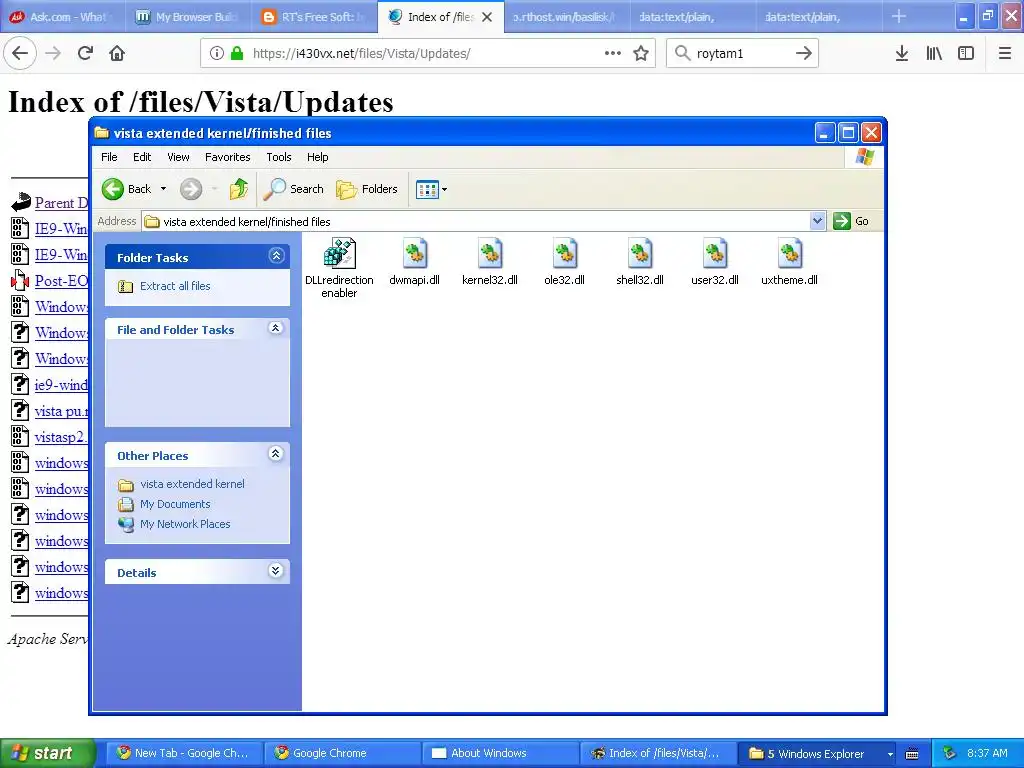Go Back in Explorer window
The image size is (1024, 768).
point(127,189)
